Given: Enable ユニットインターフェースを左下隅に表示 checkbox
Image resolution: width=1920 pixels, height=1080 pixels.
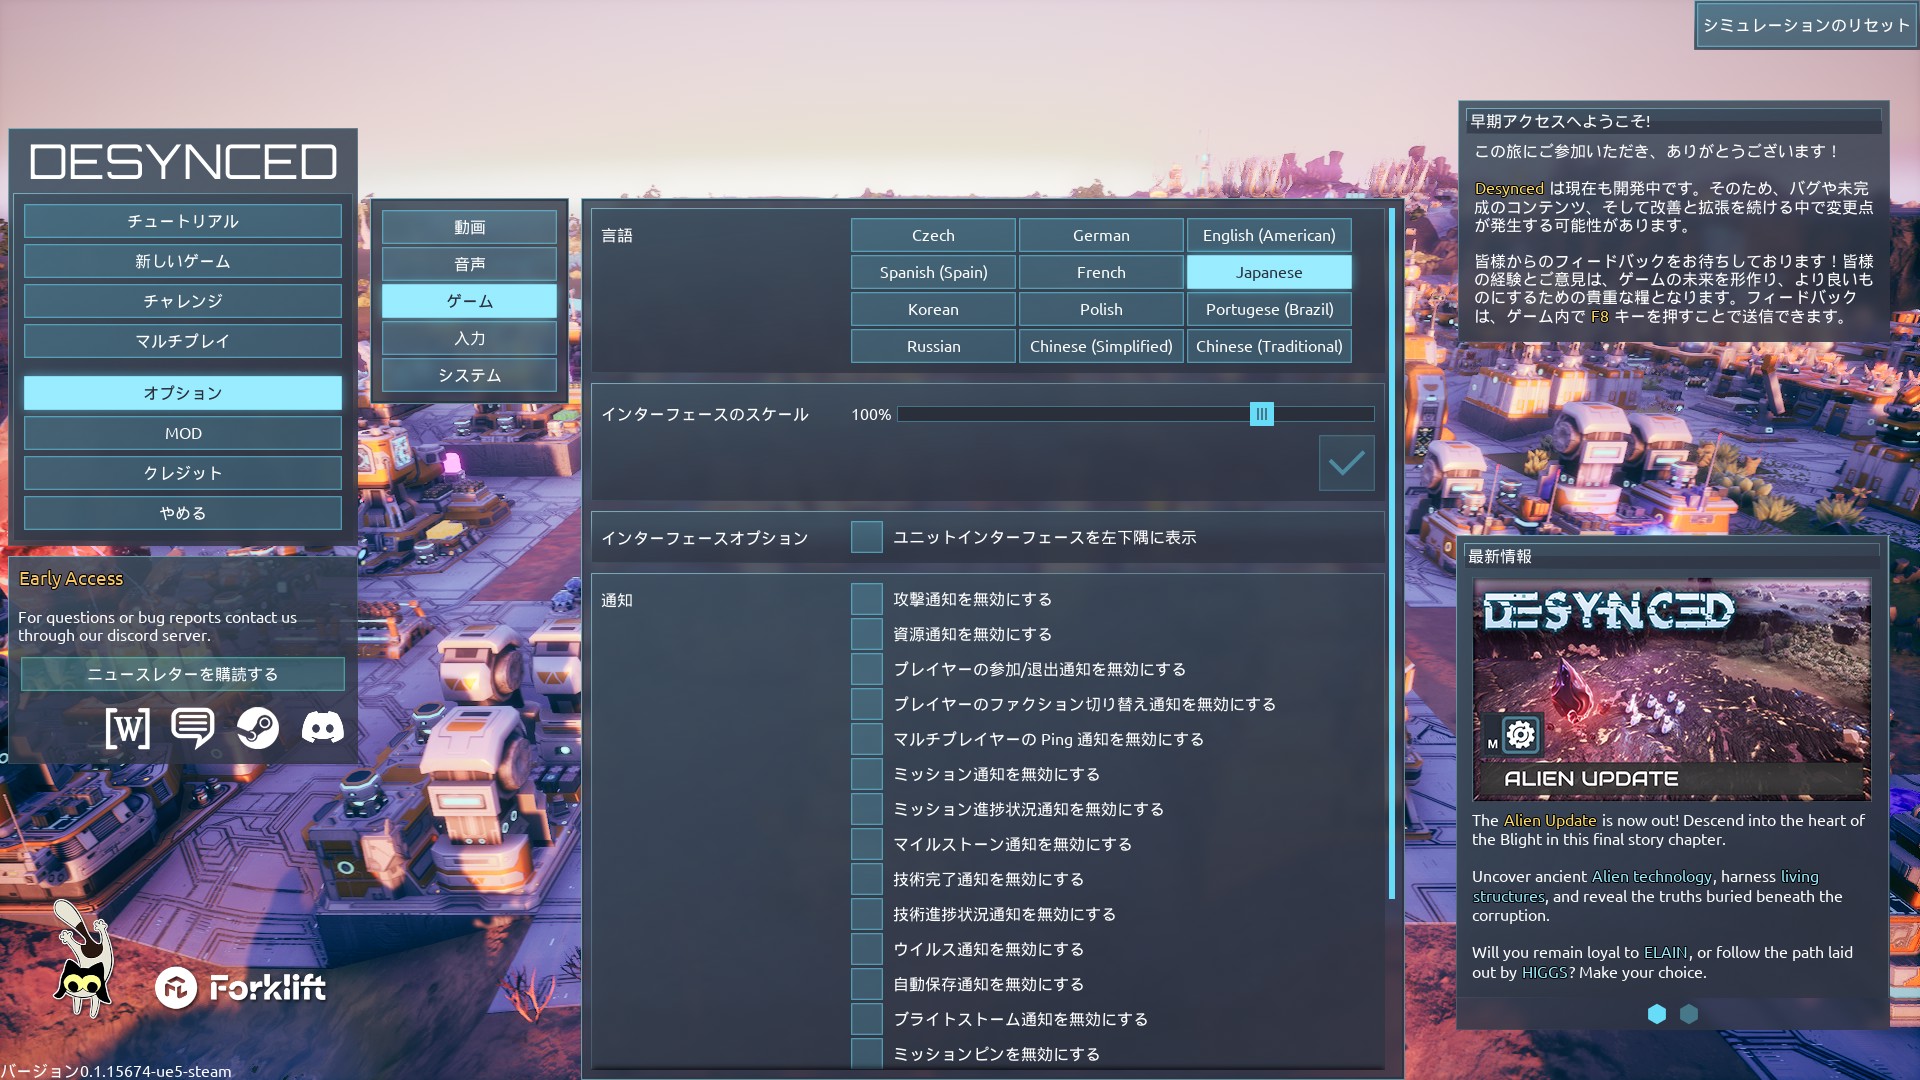Looking at the screenshot, I should [867, 537].
